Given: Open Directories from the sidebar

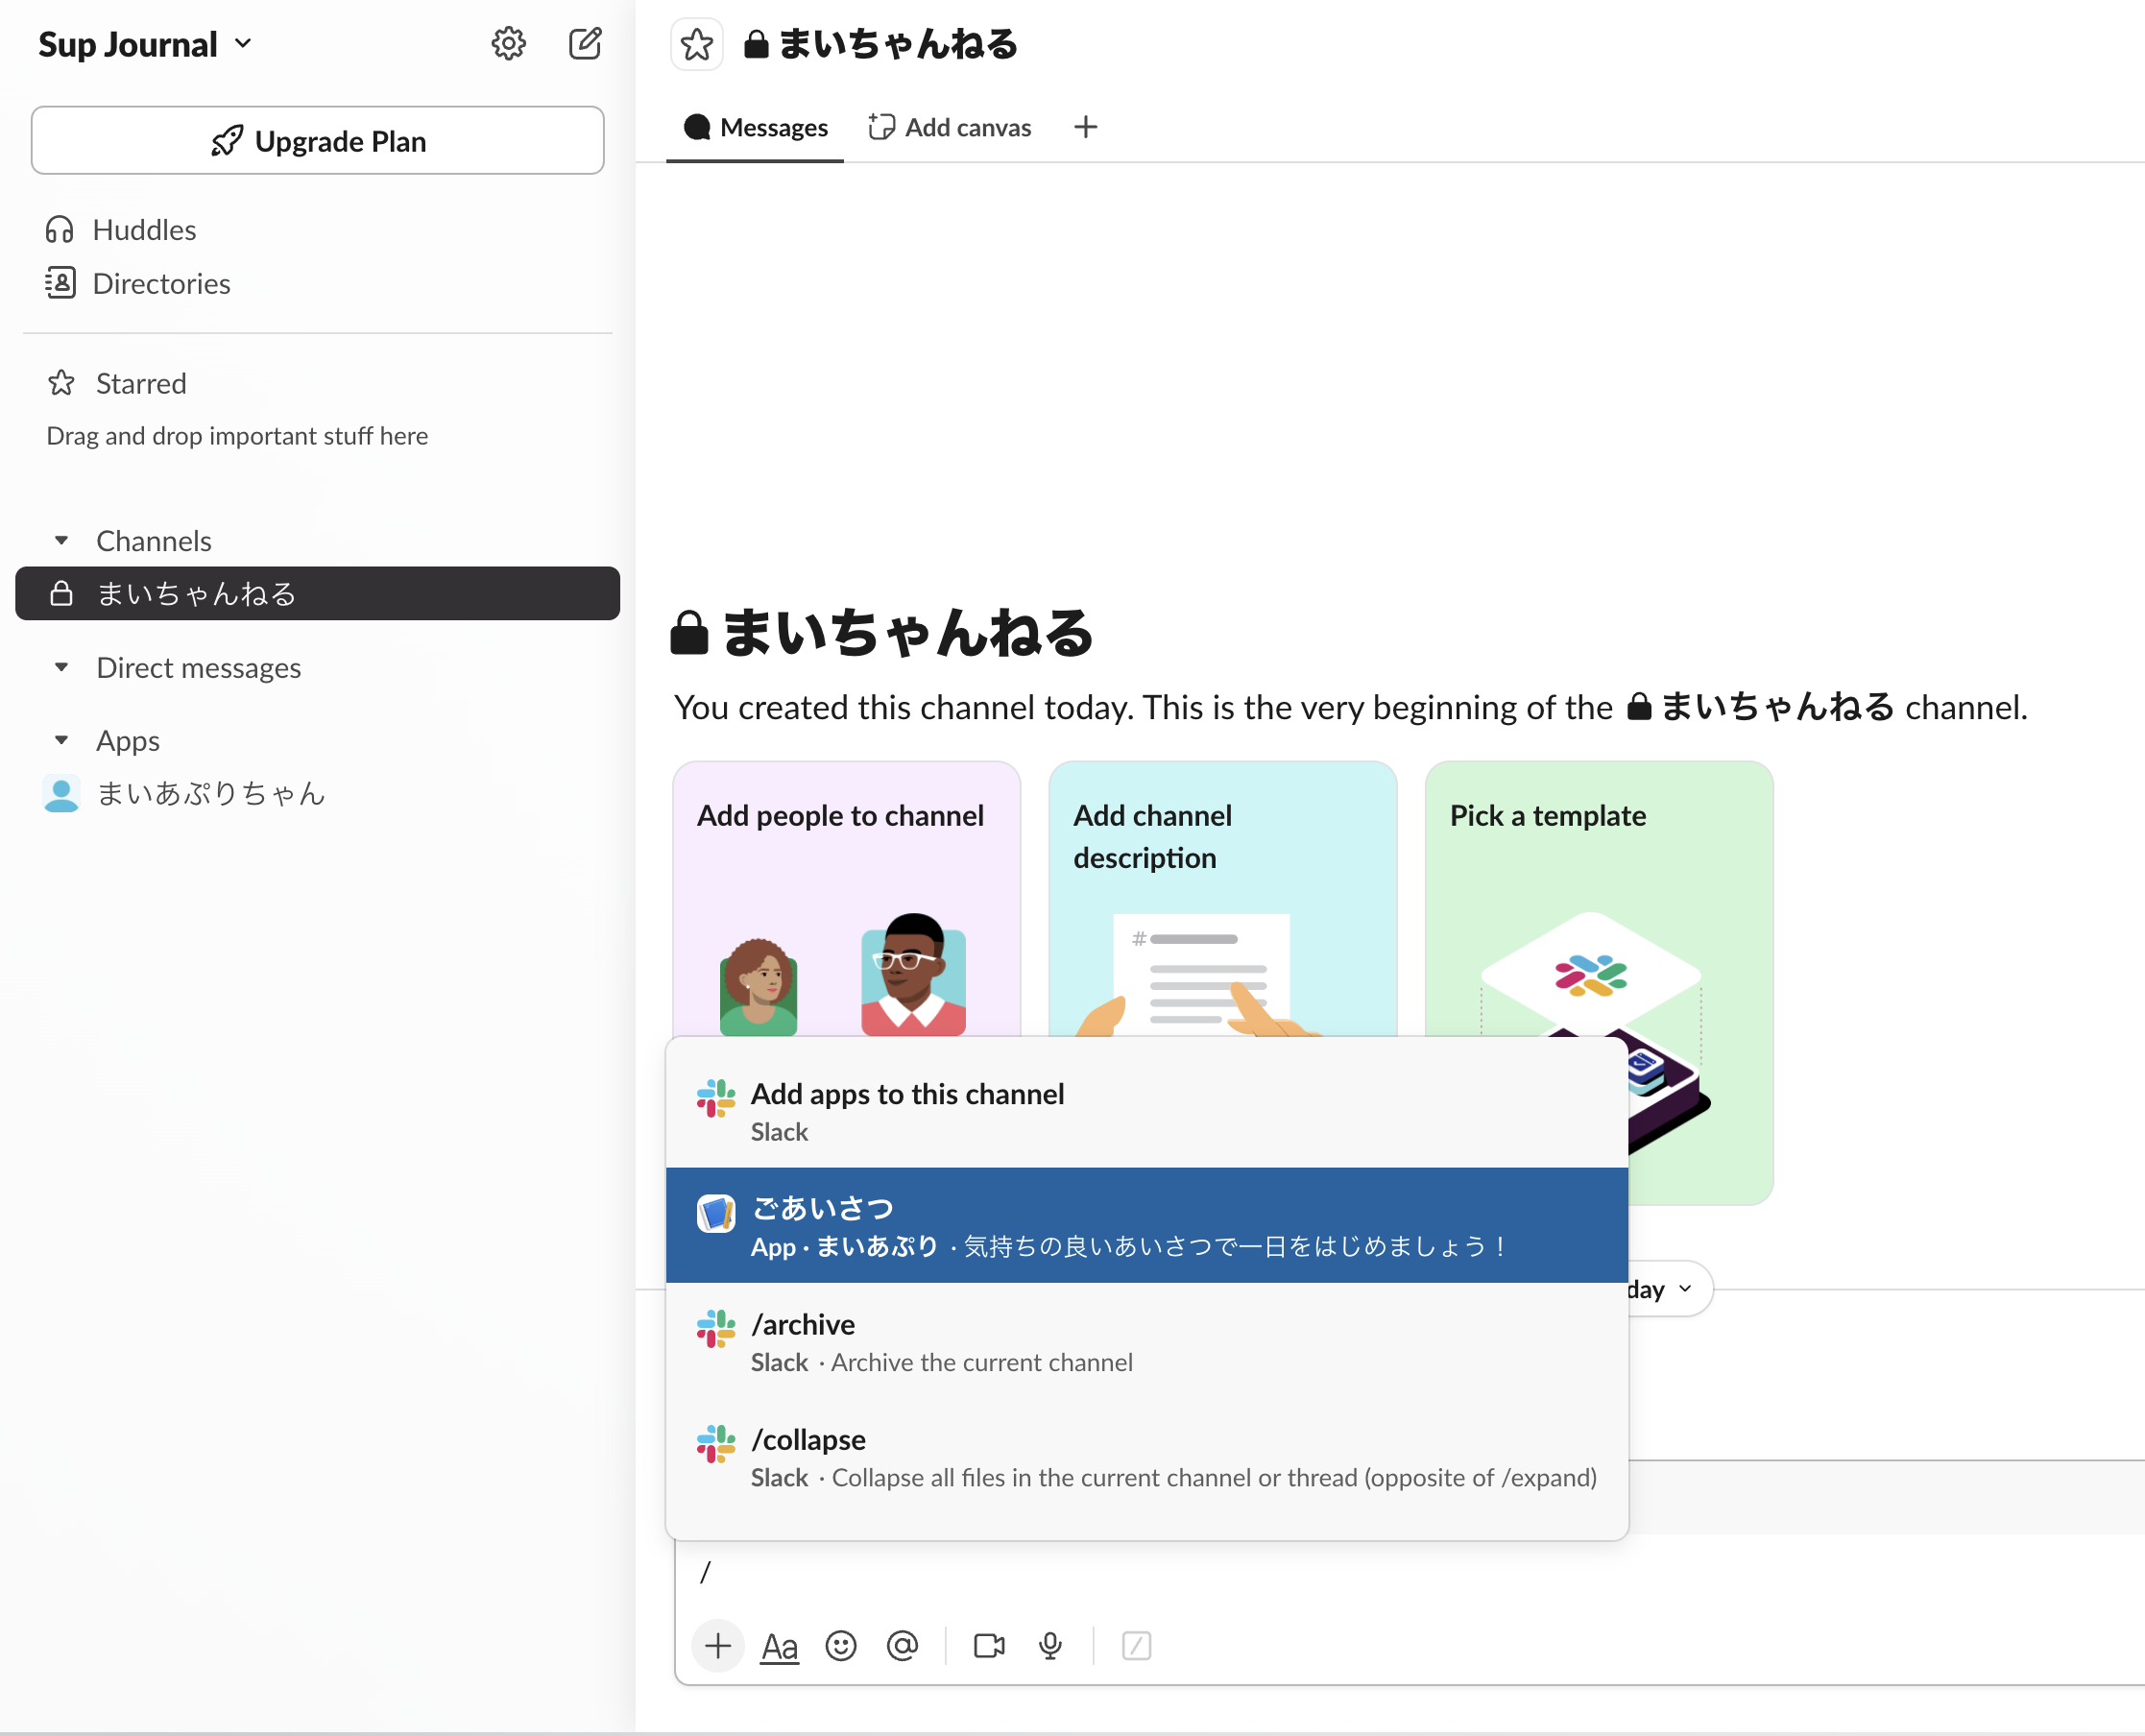Looking at the screenshot, I should [x=162, y=283].
